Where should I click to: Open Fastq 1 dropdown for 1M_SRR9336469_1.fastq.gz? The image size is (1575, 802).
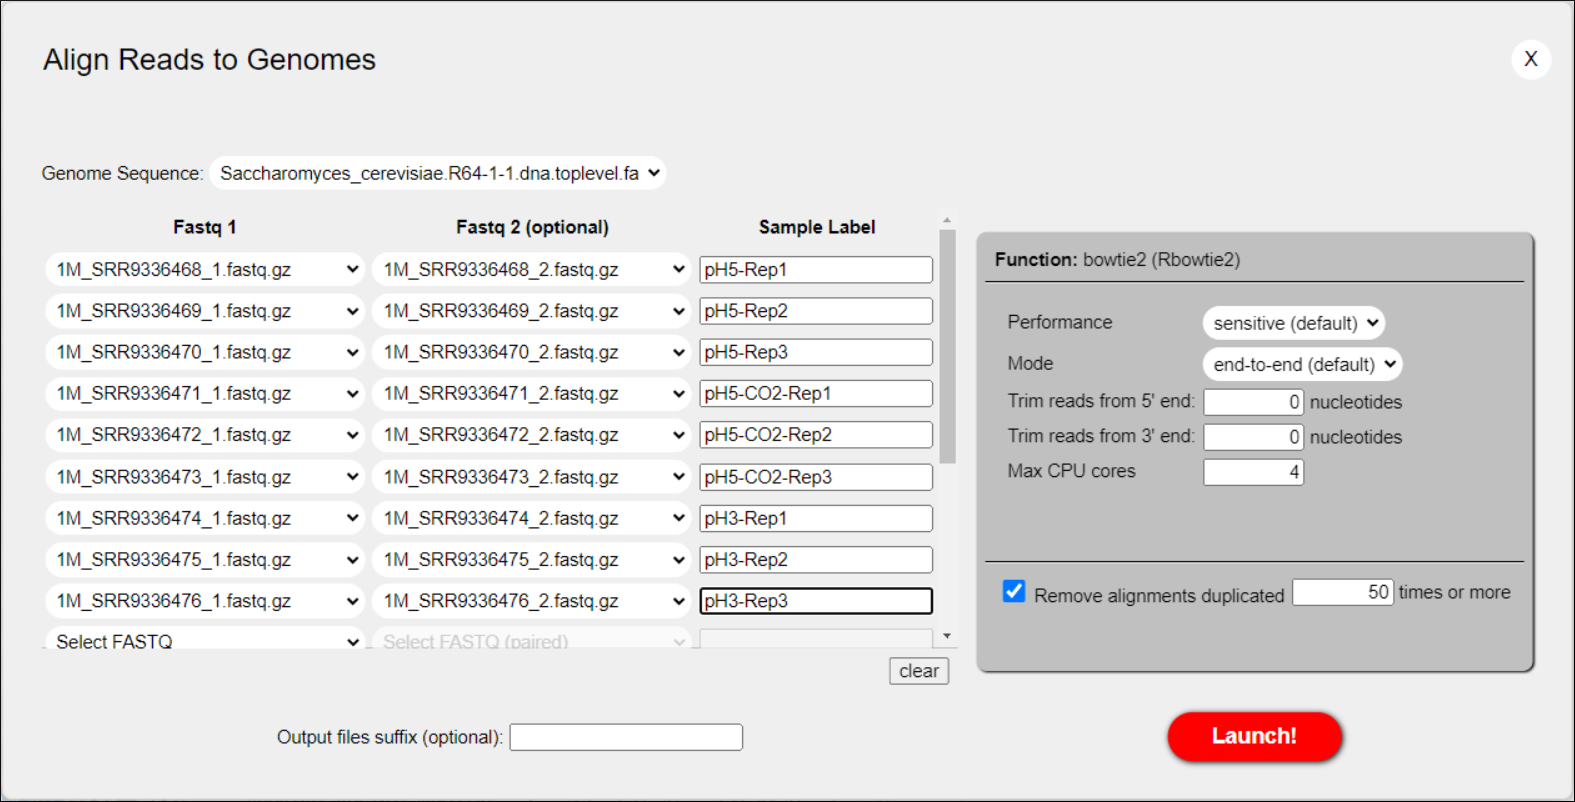pyautogui.click(x=204, y=311)
